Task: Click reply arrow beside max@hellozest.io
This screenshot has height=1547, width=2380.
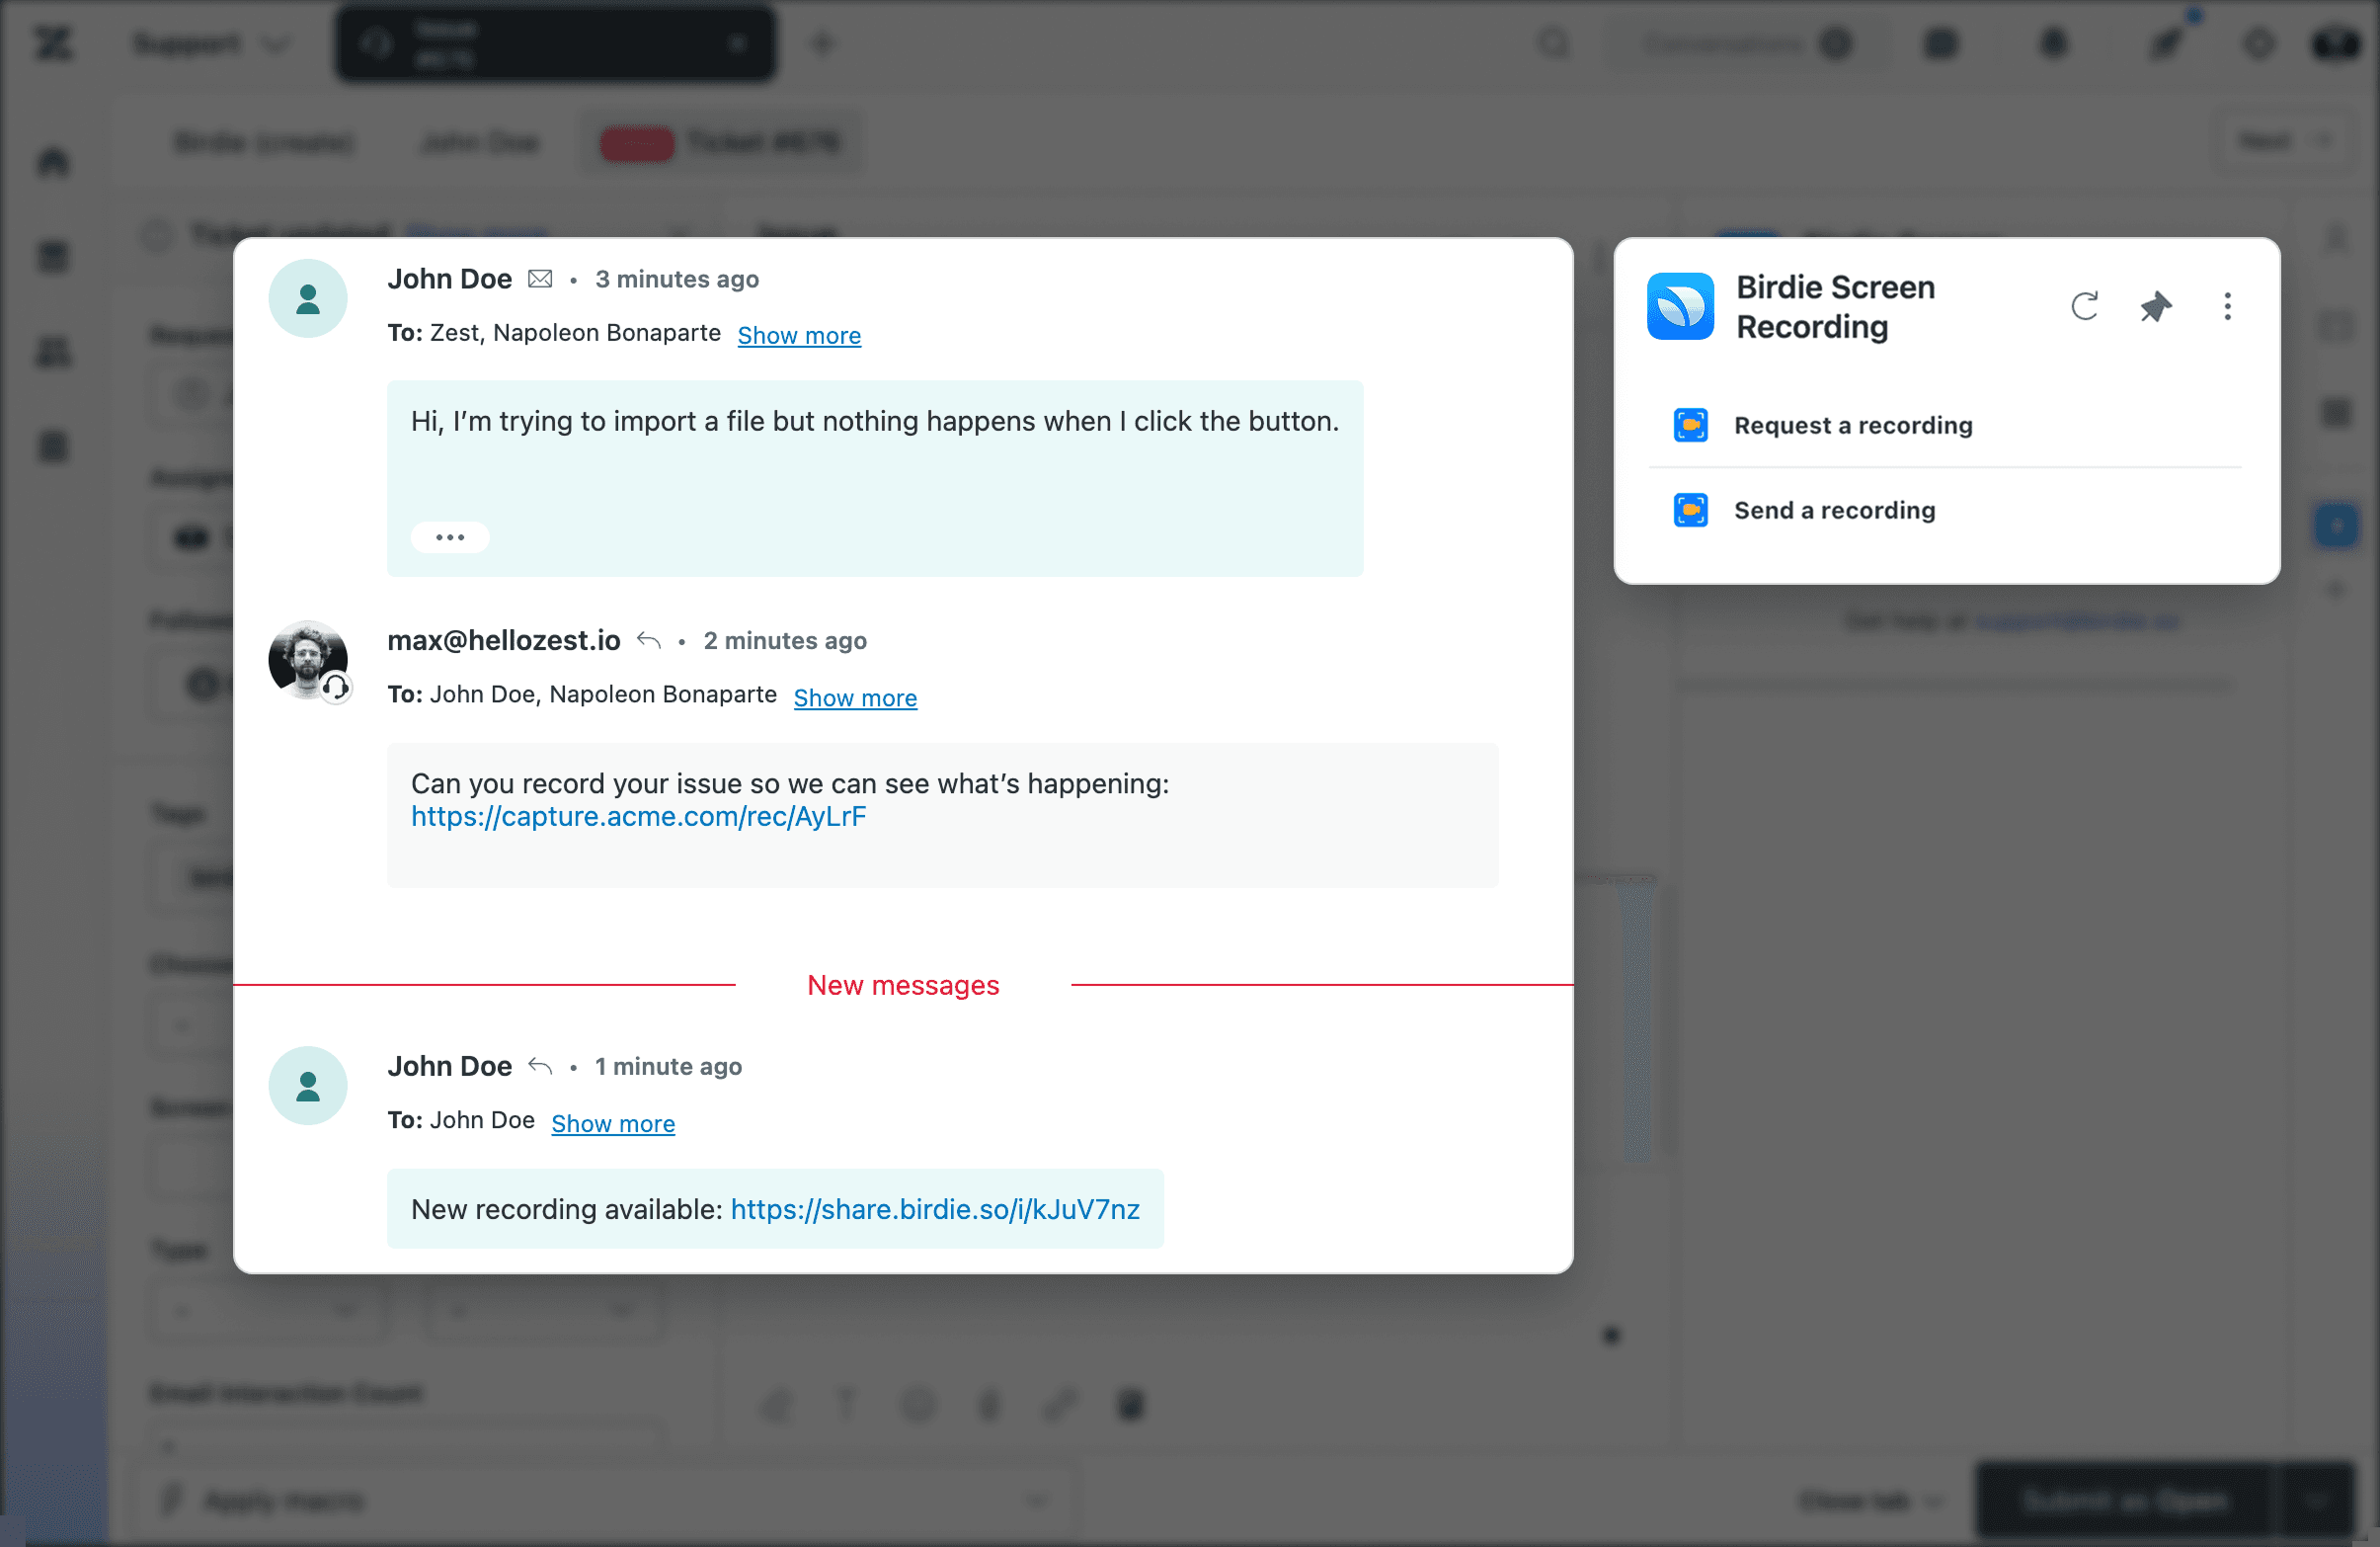Action: (649, 640)
